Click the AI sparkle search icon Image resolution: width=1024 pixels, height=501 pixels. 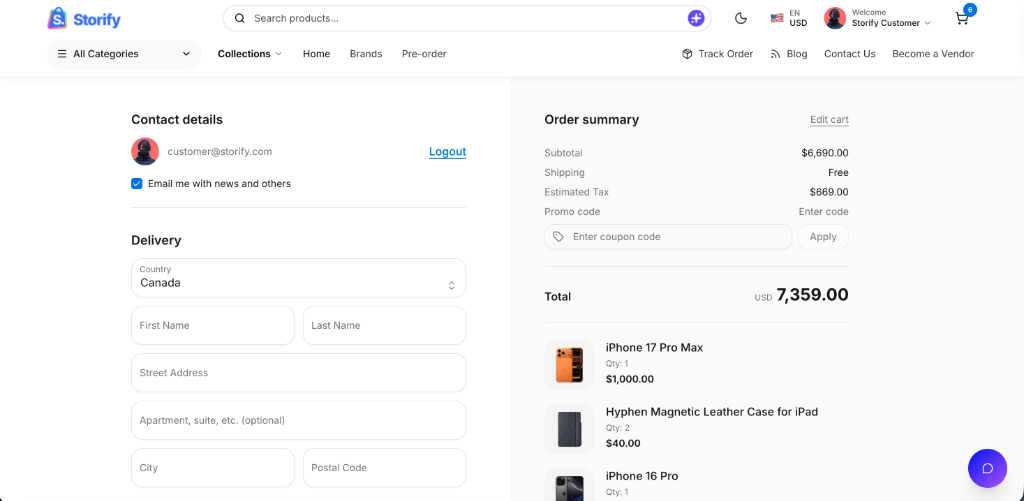click(x=696, y=18)
